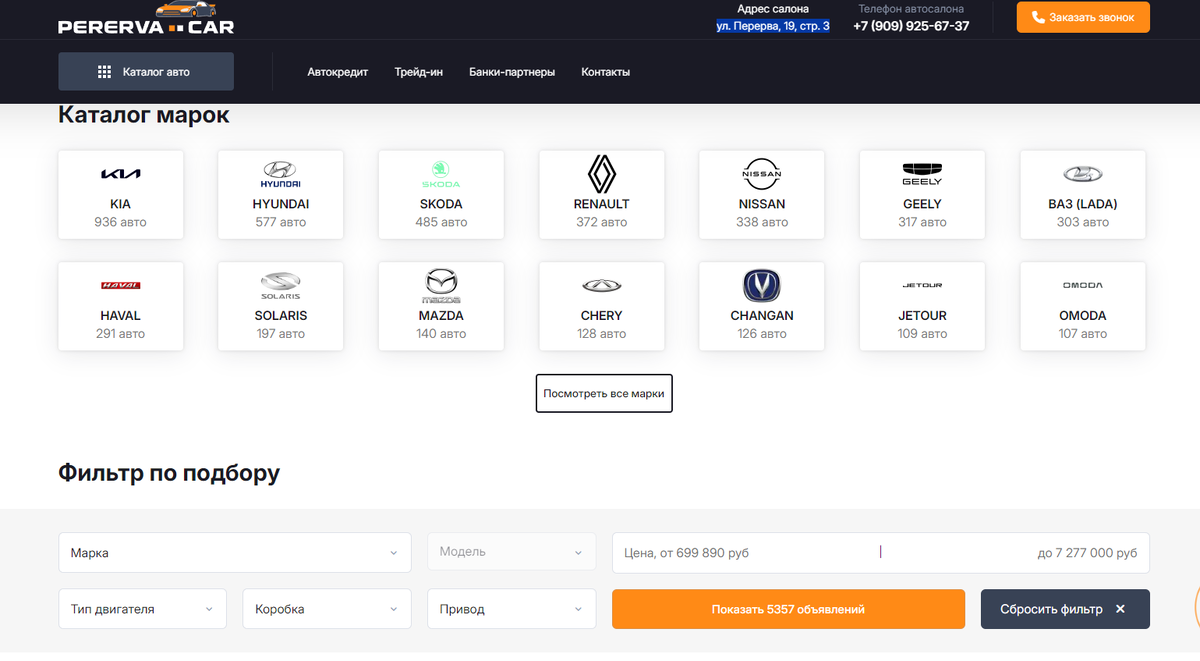
Task: Open the Коробка dropdown
Action: [327, 609]
